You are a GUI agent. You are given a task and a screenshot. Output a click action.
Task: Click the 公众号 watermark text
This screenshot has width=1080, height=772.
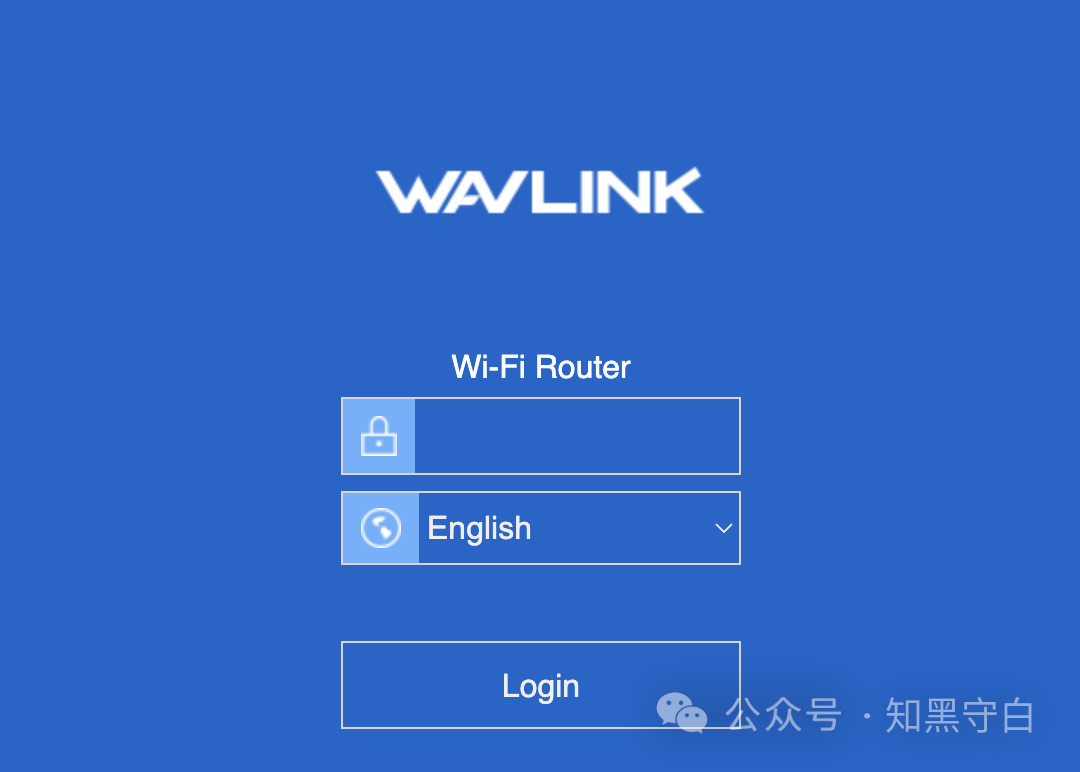point(783,715)
